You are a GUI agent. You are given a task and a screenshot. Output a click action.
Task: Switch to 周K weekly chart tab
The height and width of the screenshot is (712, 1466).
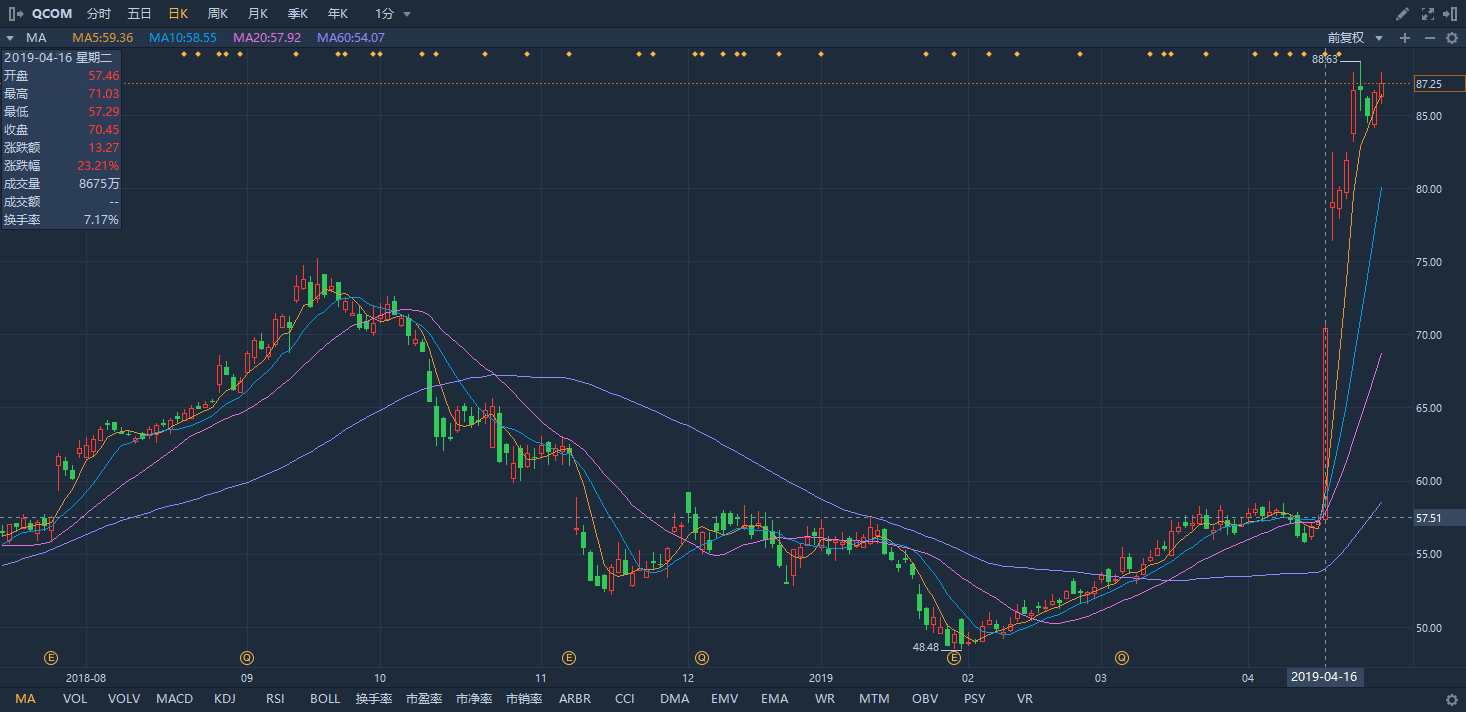[217, 14]
